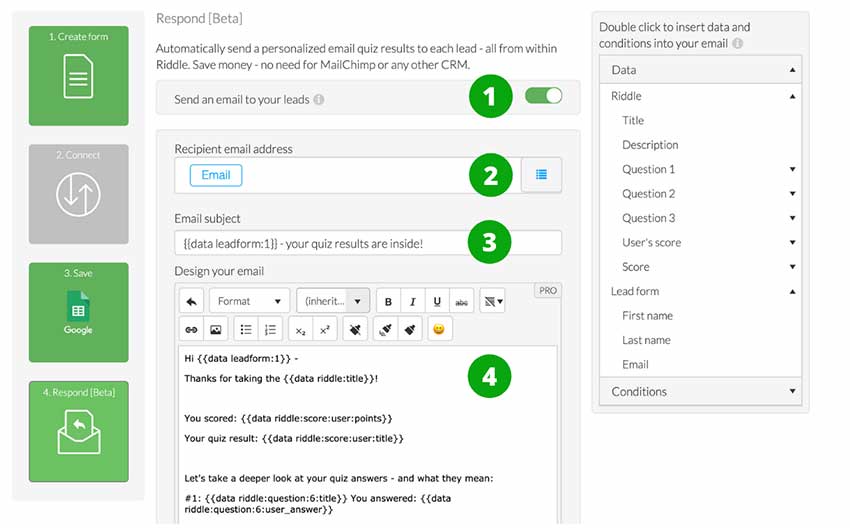The height and width of the screenshot is (528, 850).
Task: Click the text color paint icon
Action: (x=385, y=330)
